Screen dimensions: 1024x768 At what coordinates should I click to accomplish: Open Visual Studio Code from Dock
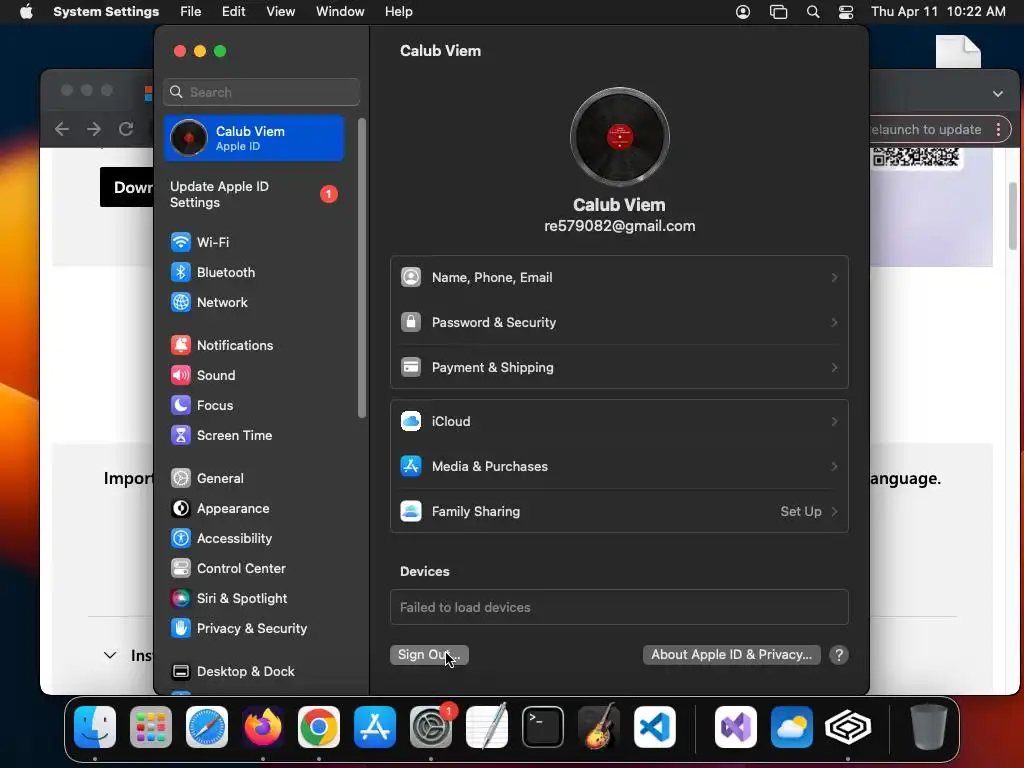(655, 727)
